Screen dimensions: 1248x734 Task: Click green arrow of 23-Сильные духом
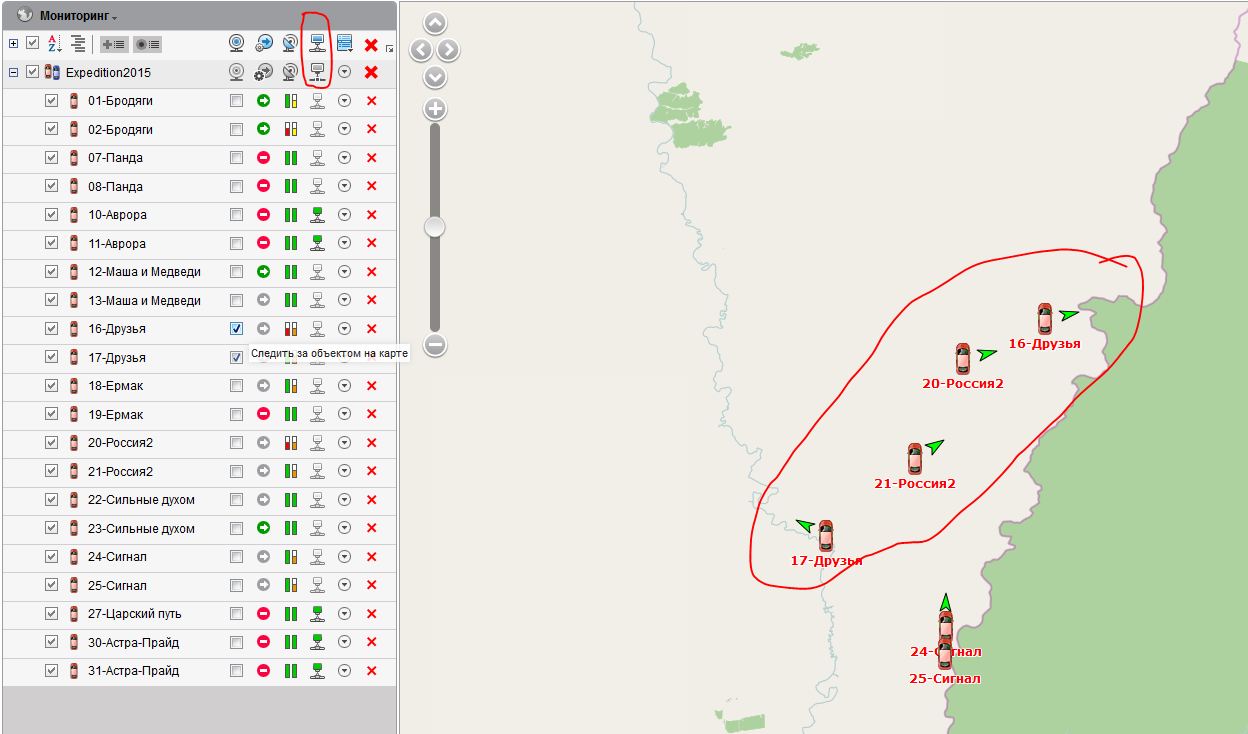(264, 528)
